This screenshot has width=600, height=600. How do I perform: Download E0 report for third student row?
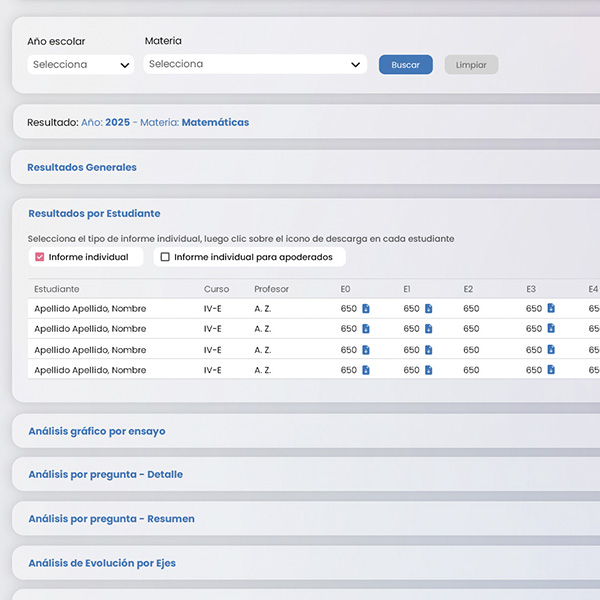point(366,350)
